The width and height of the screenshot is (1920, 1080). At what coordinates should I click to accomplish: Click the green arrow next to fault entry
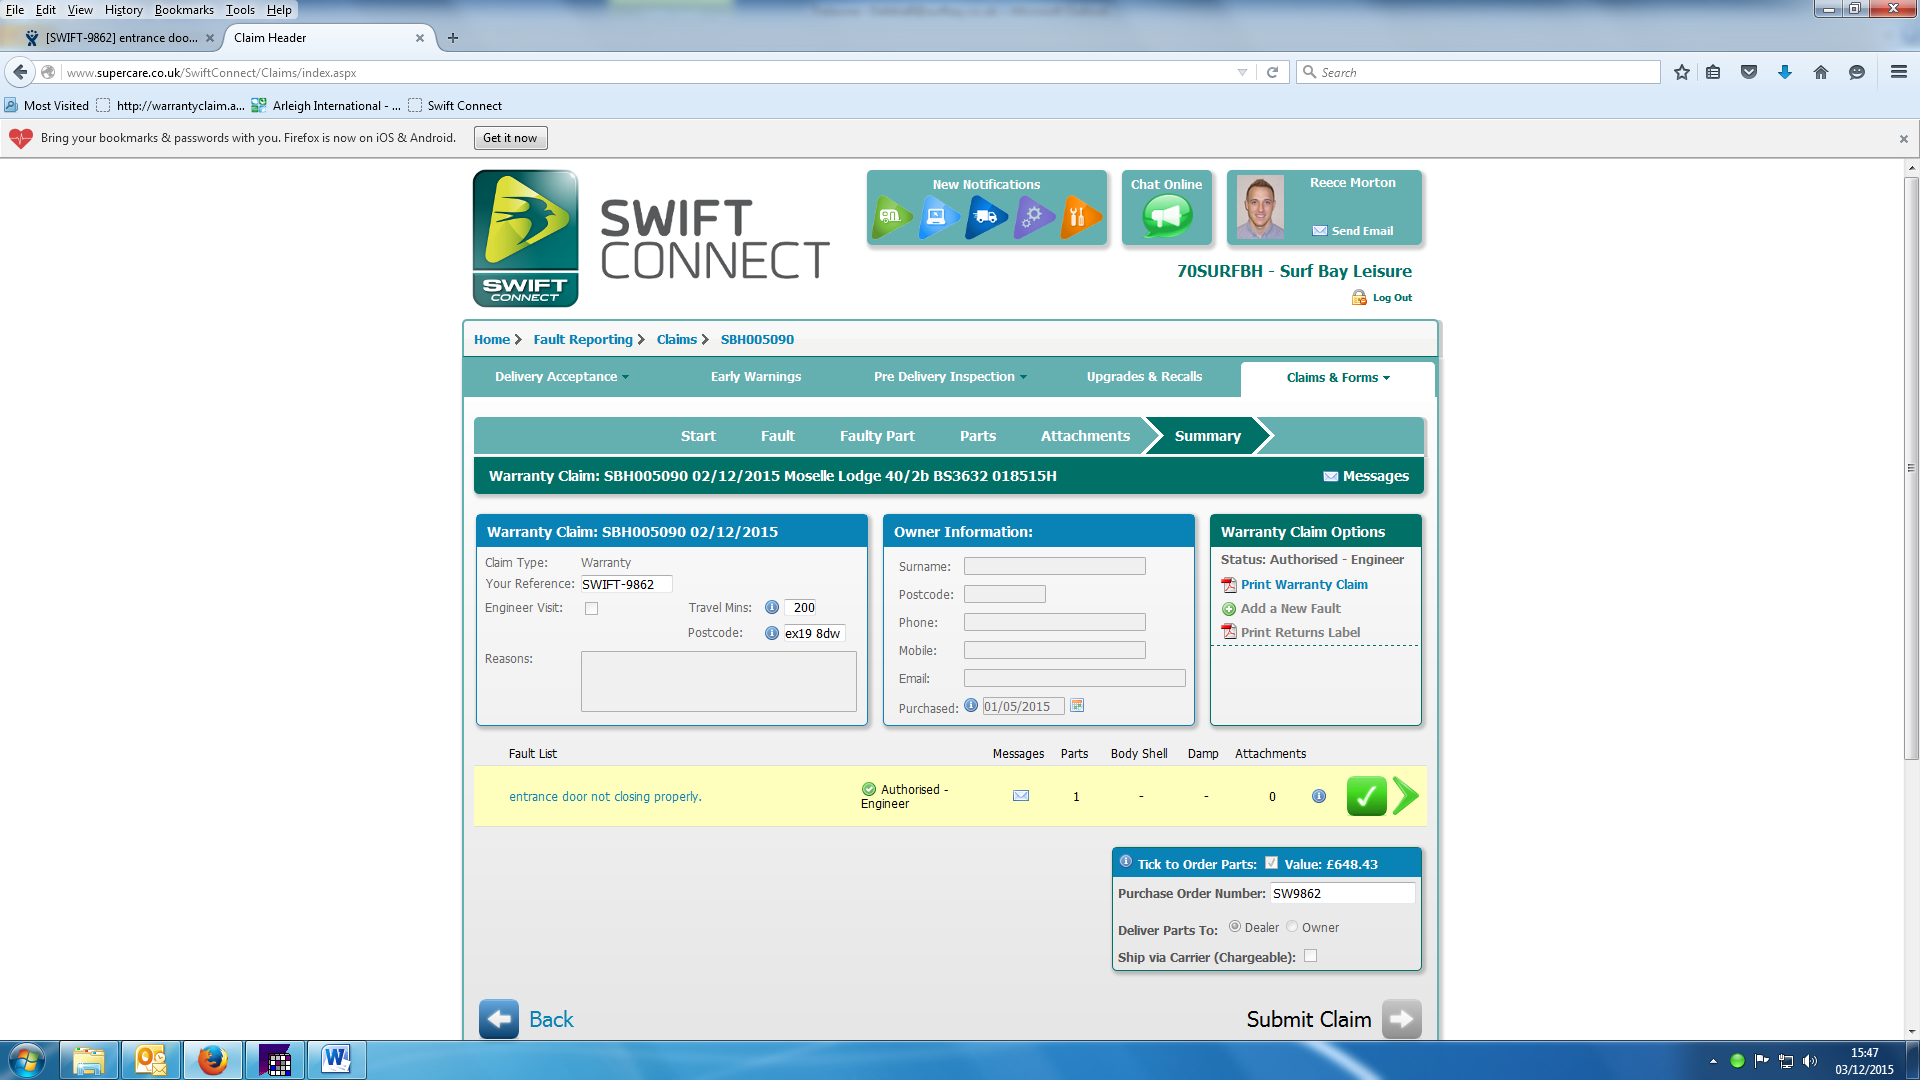[1406, 796]
